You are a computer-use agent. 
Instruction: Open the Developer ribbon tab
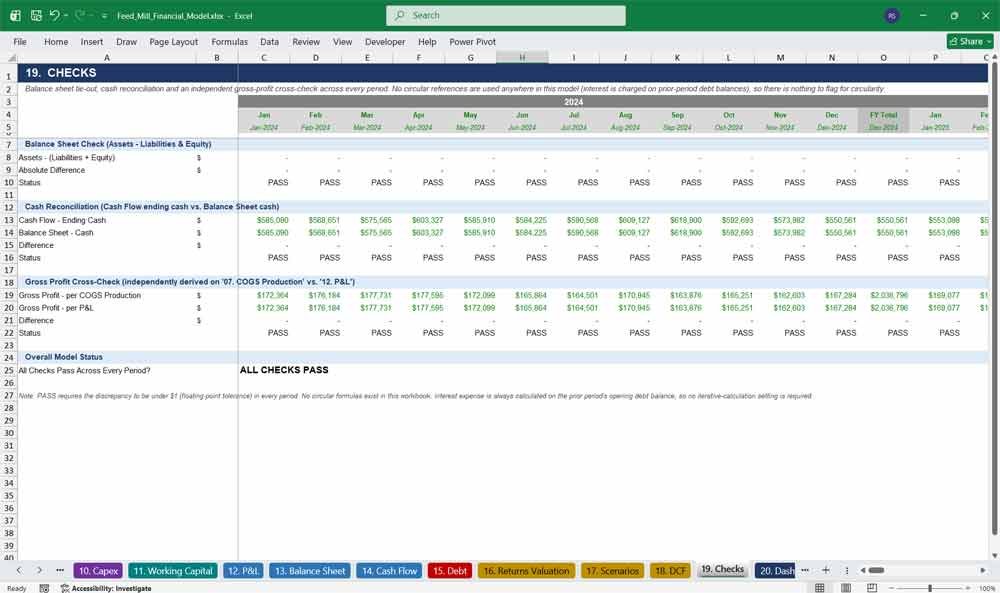click(385, 41)
